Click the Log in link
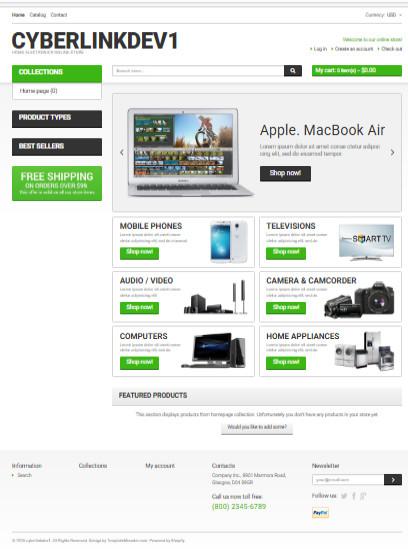The height and width of the screenshot is (549, 408). click(320, 49)
